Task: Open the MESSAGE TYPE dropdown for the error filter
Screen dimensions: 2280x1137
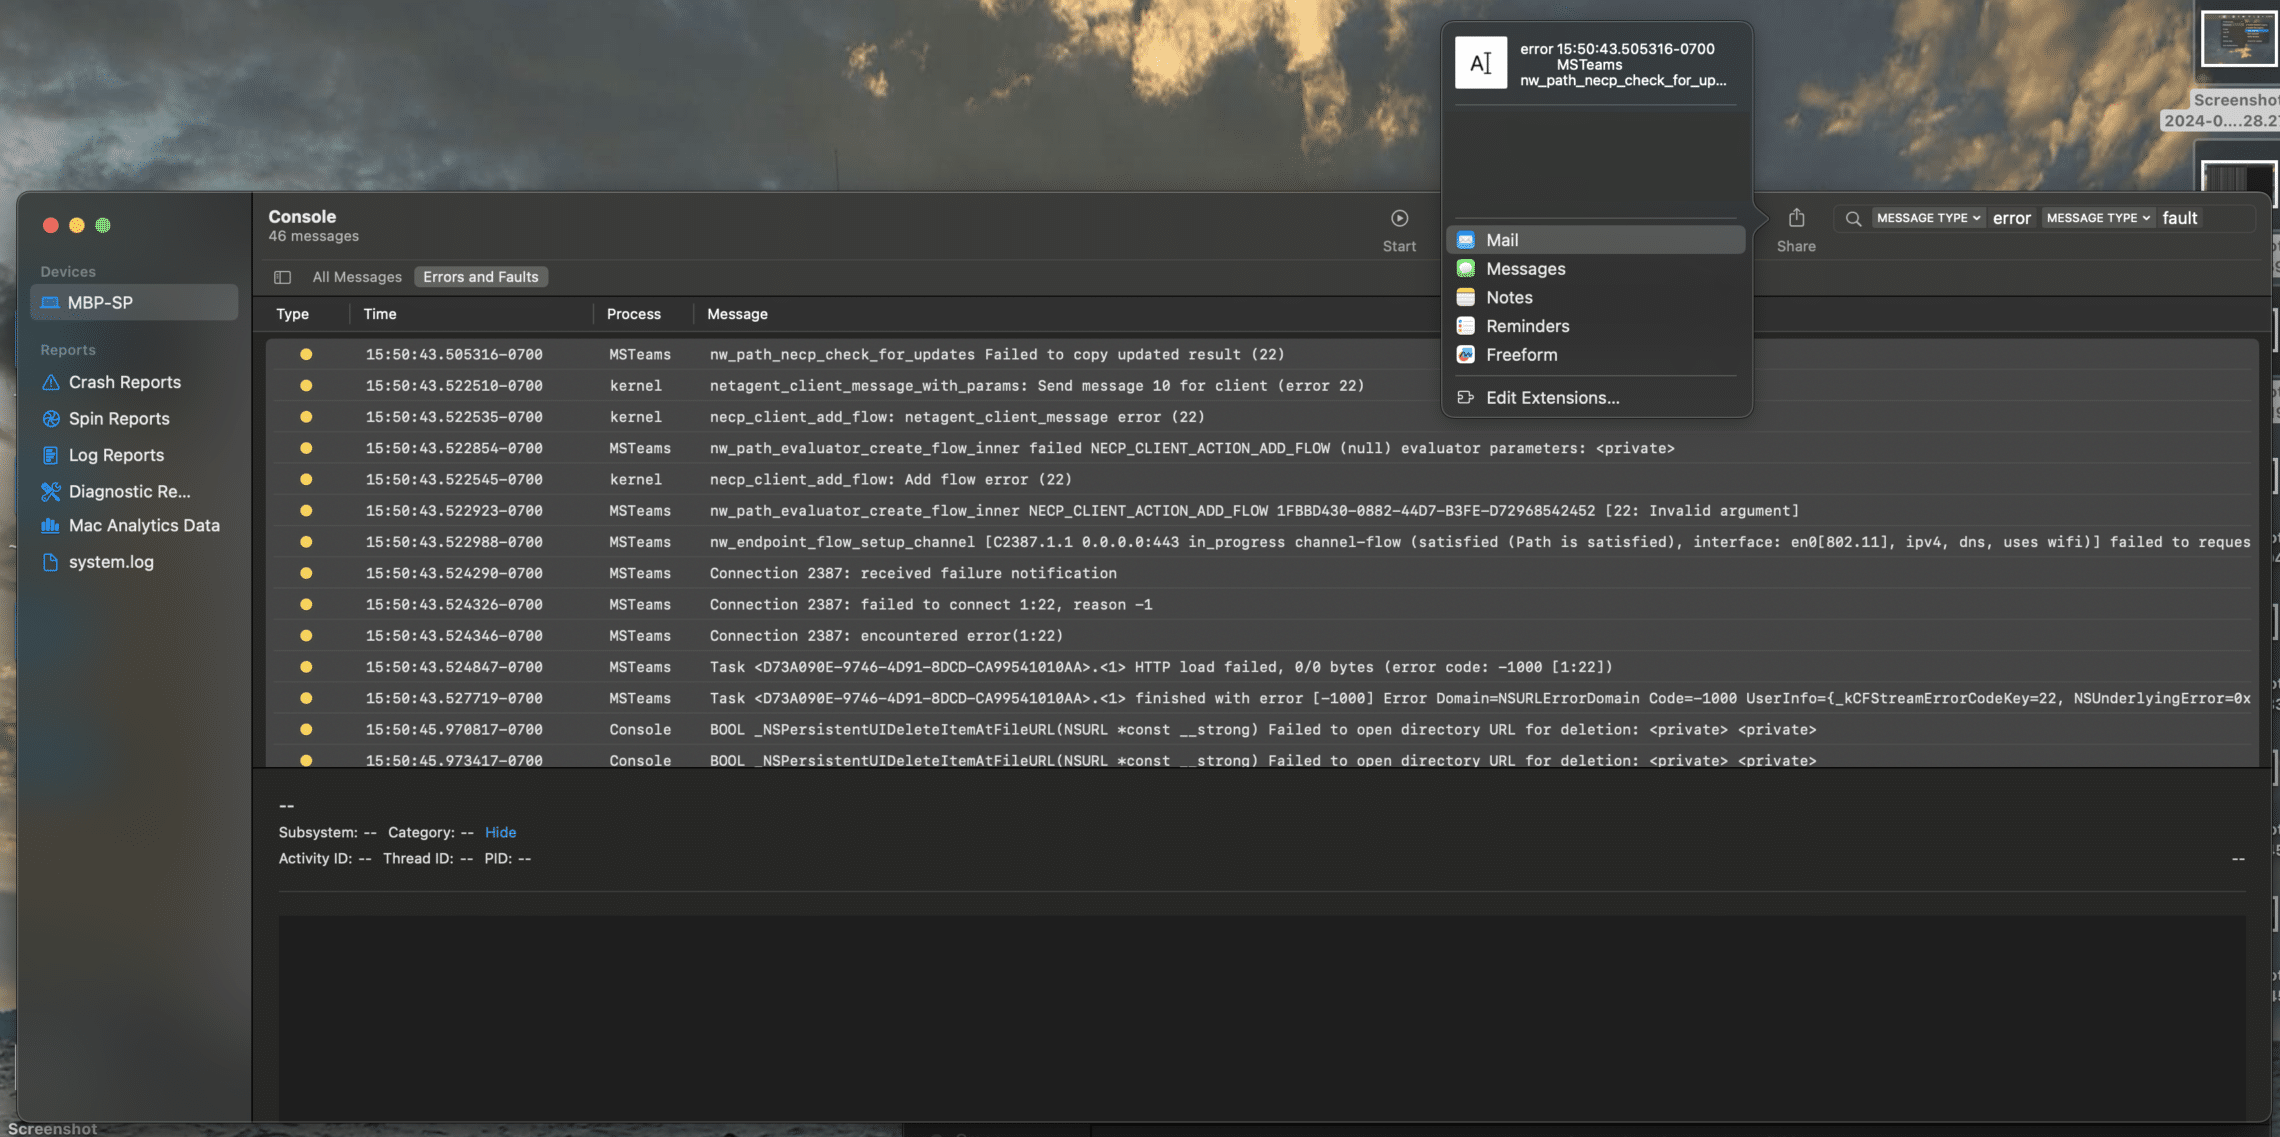Action: point(1927,218)
